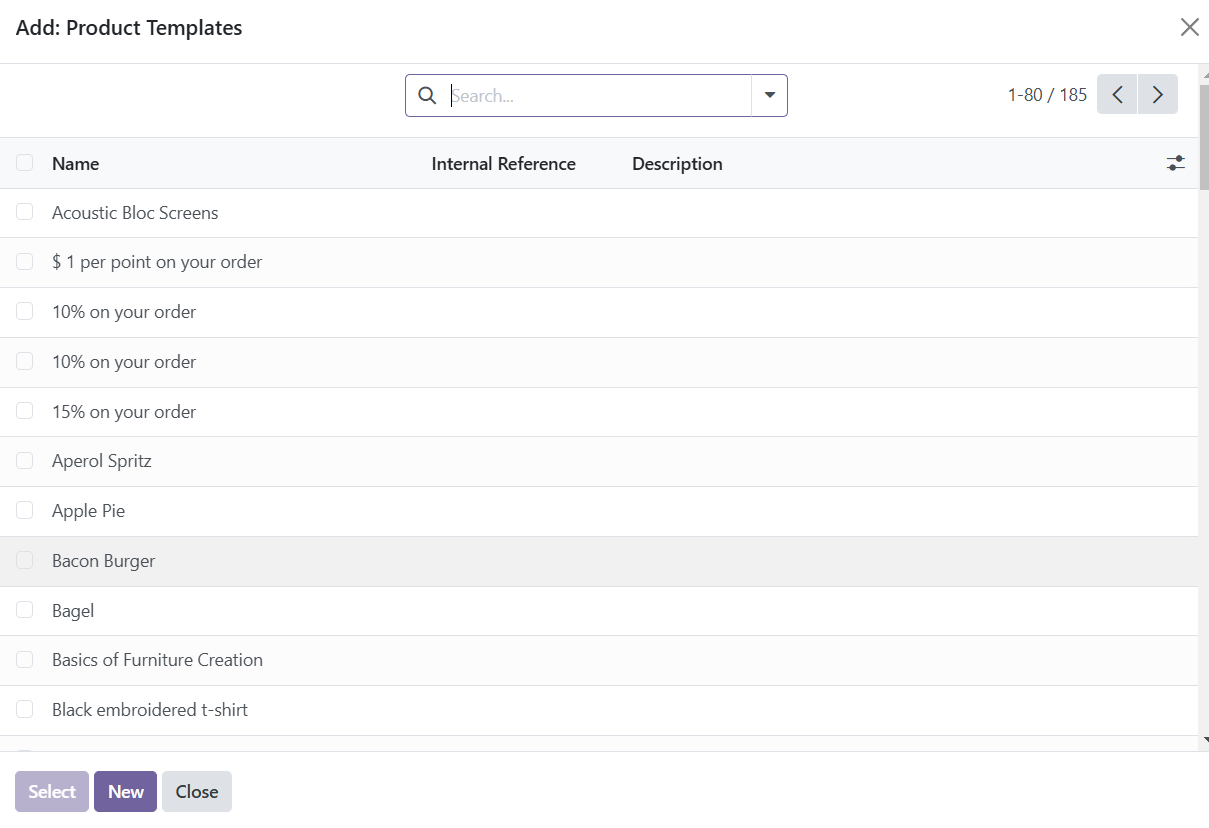Go to previous page of records

tap(1117, 95)
